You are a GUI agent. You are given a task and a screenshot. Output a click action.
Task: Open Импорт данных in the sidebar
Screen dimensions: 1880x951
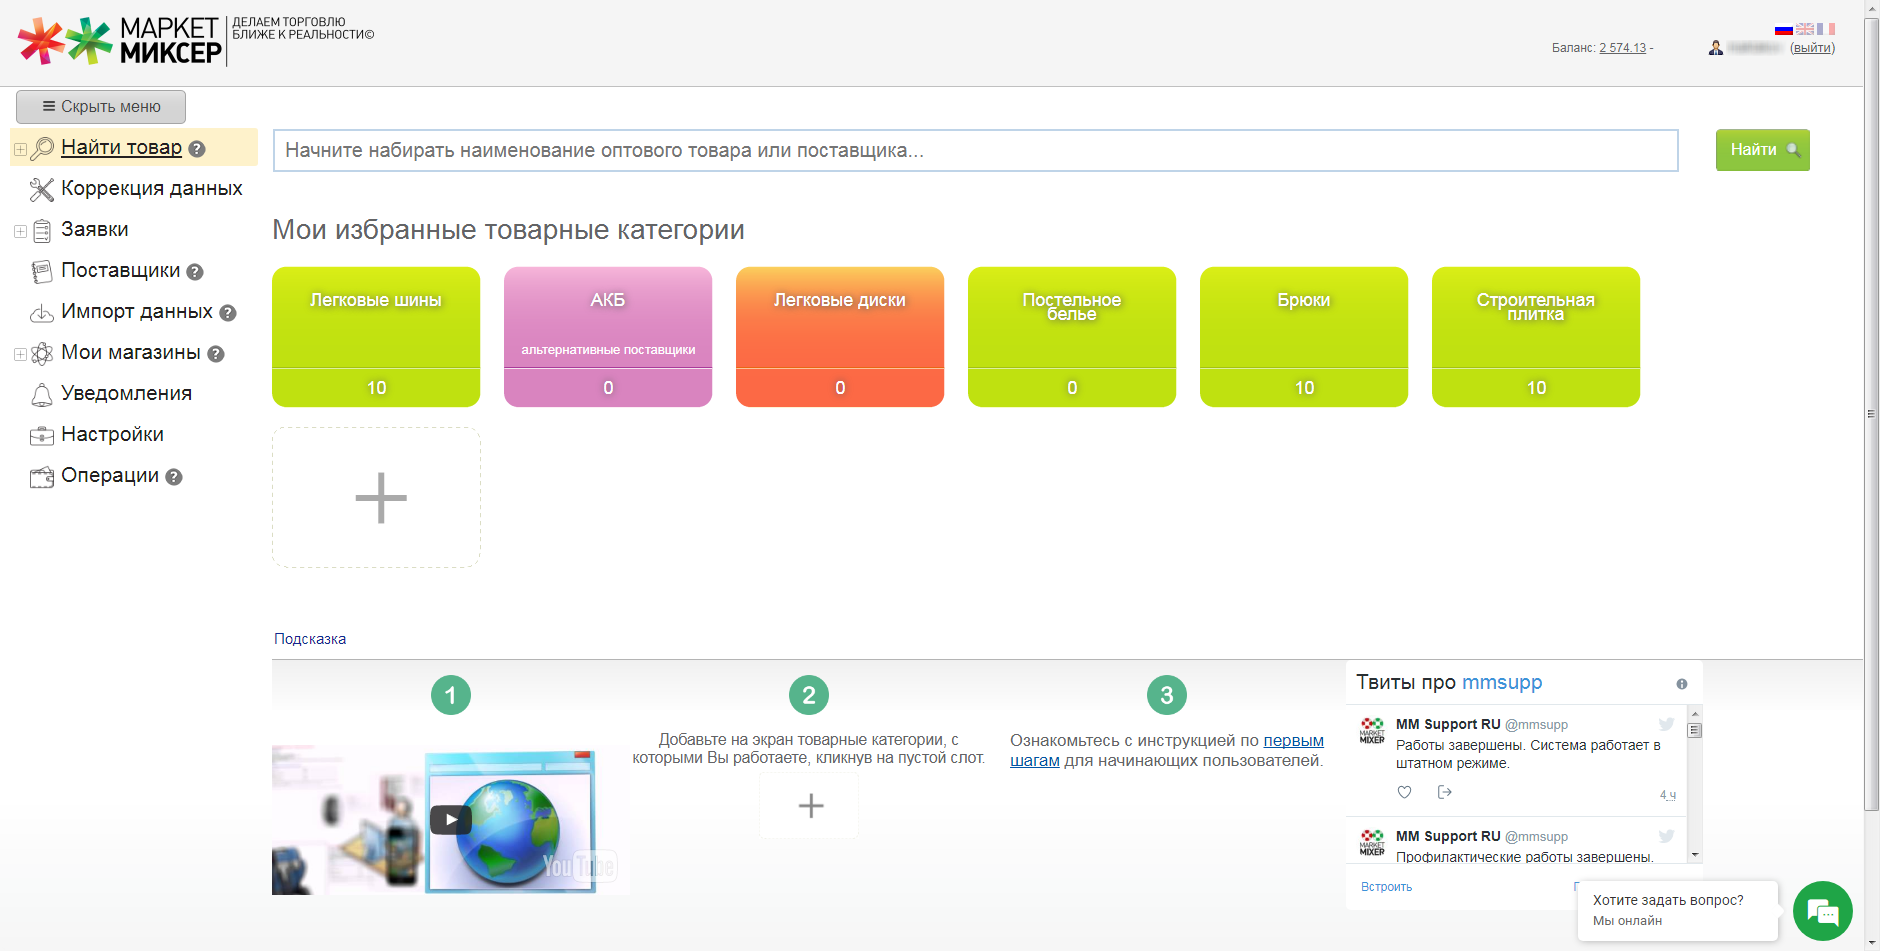pyautogui.click(x=137, y=312)
